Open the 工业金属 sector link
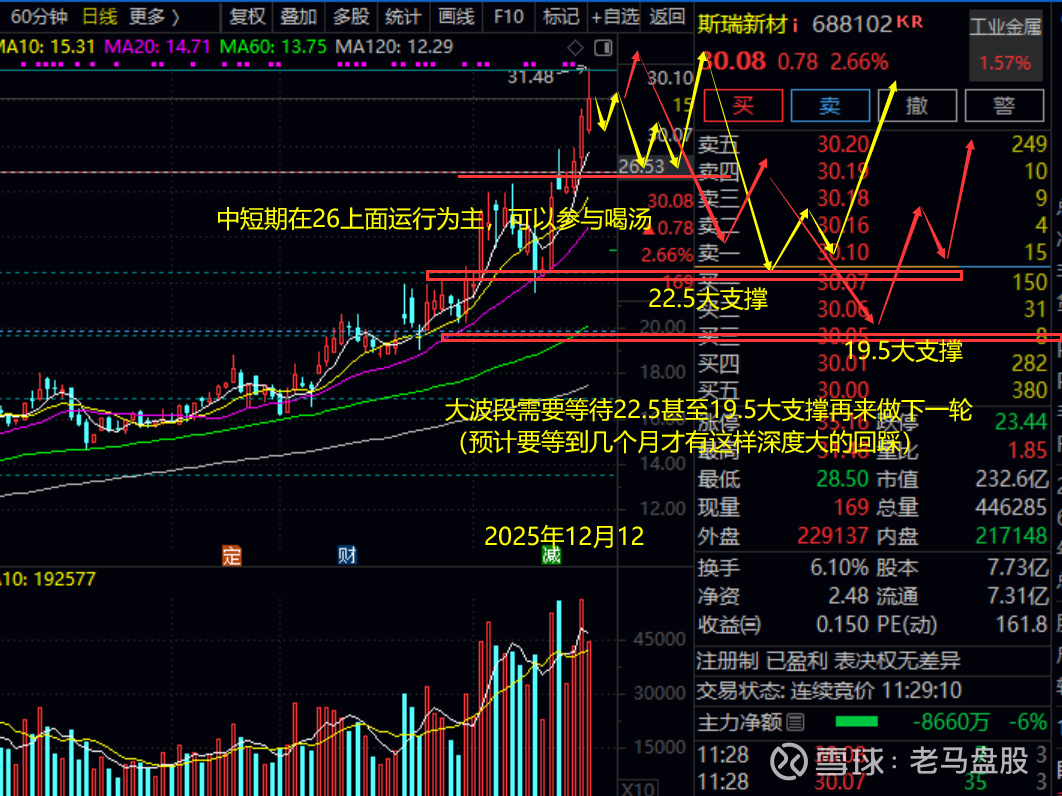 (1005, 27)
